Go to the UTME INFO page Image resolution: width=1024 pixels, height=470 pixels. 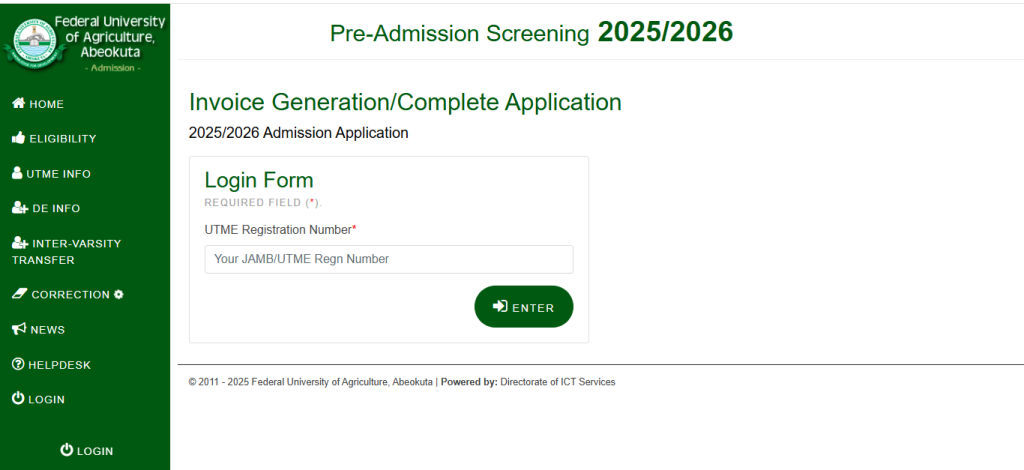click(52, 174)
